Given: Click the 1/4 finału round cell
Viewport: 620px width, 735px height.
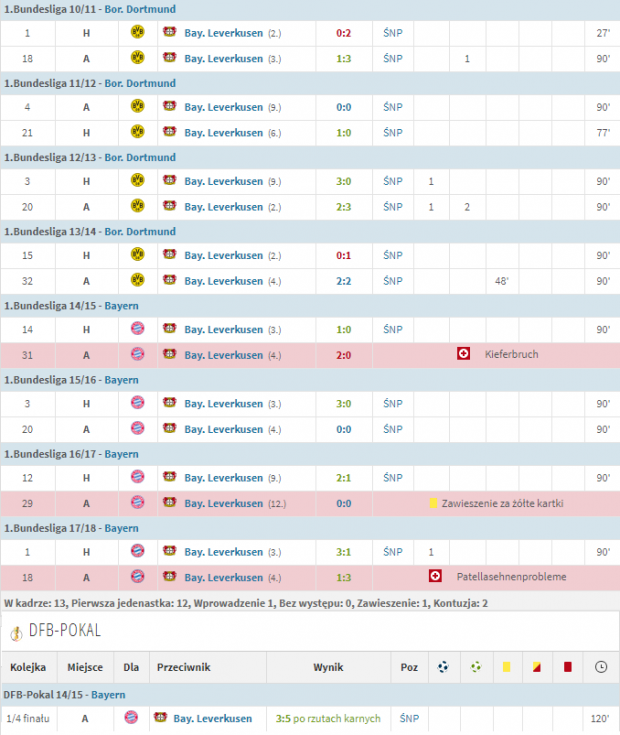Looking at the screenshot, I should (28, 718).
